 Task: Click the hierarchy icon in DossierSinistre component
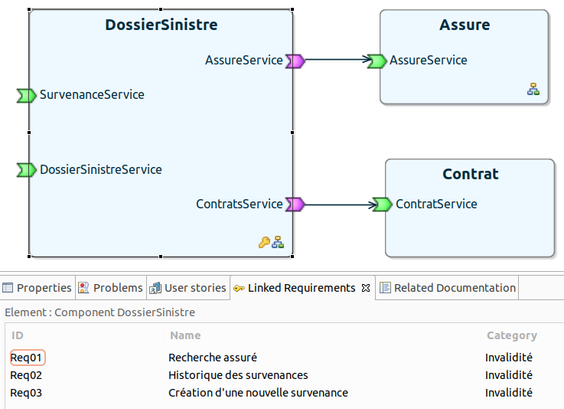[278, 242]
